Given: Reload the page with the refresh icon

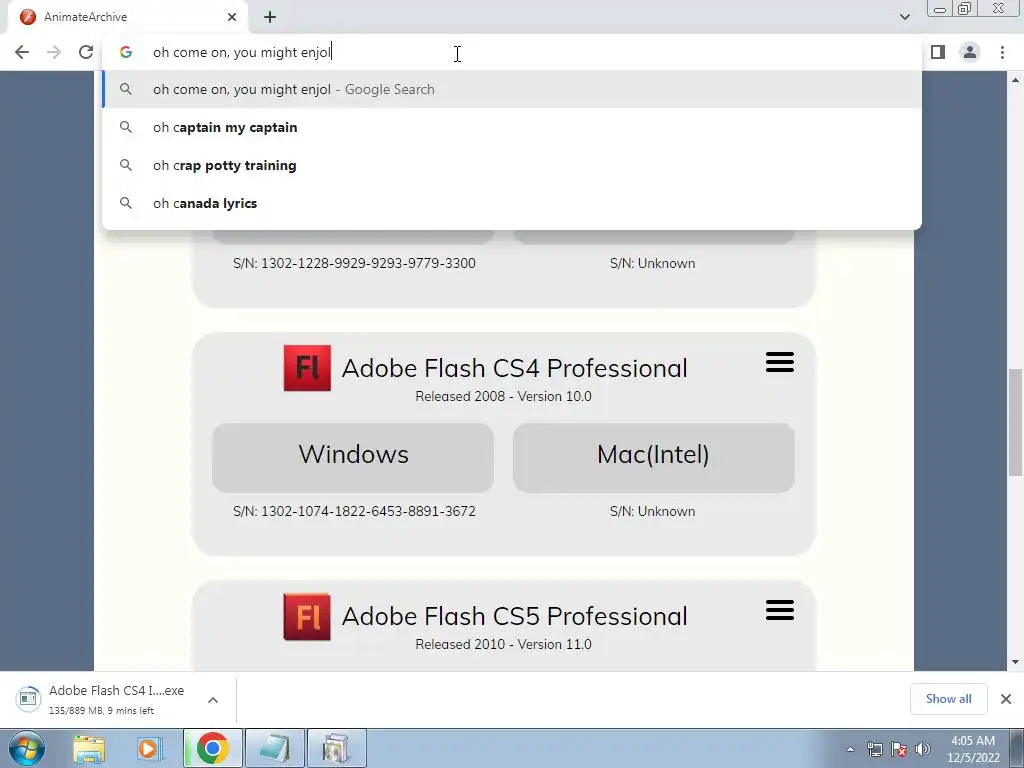Looking at the screenshot, I should [86, 52].
